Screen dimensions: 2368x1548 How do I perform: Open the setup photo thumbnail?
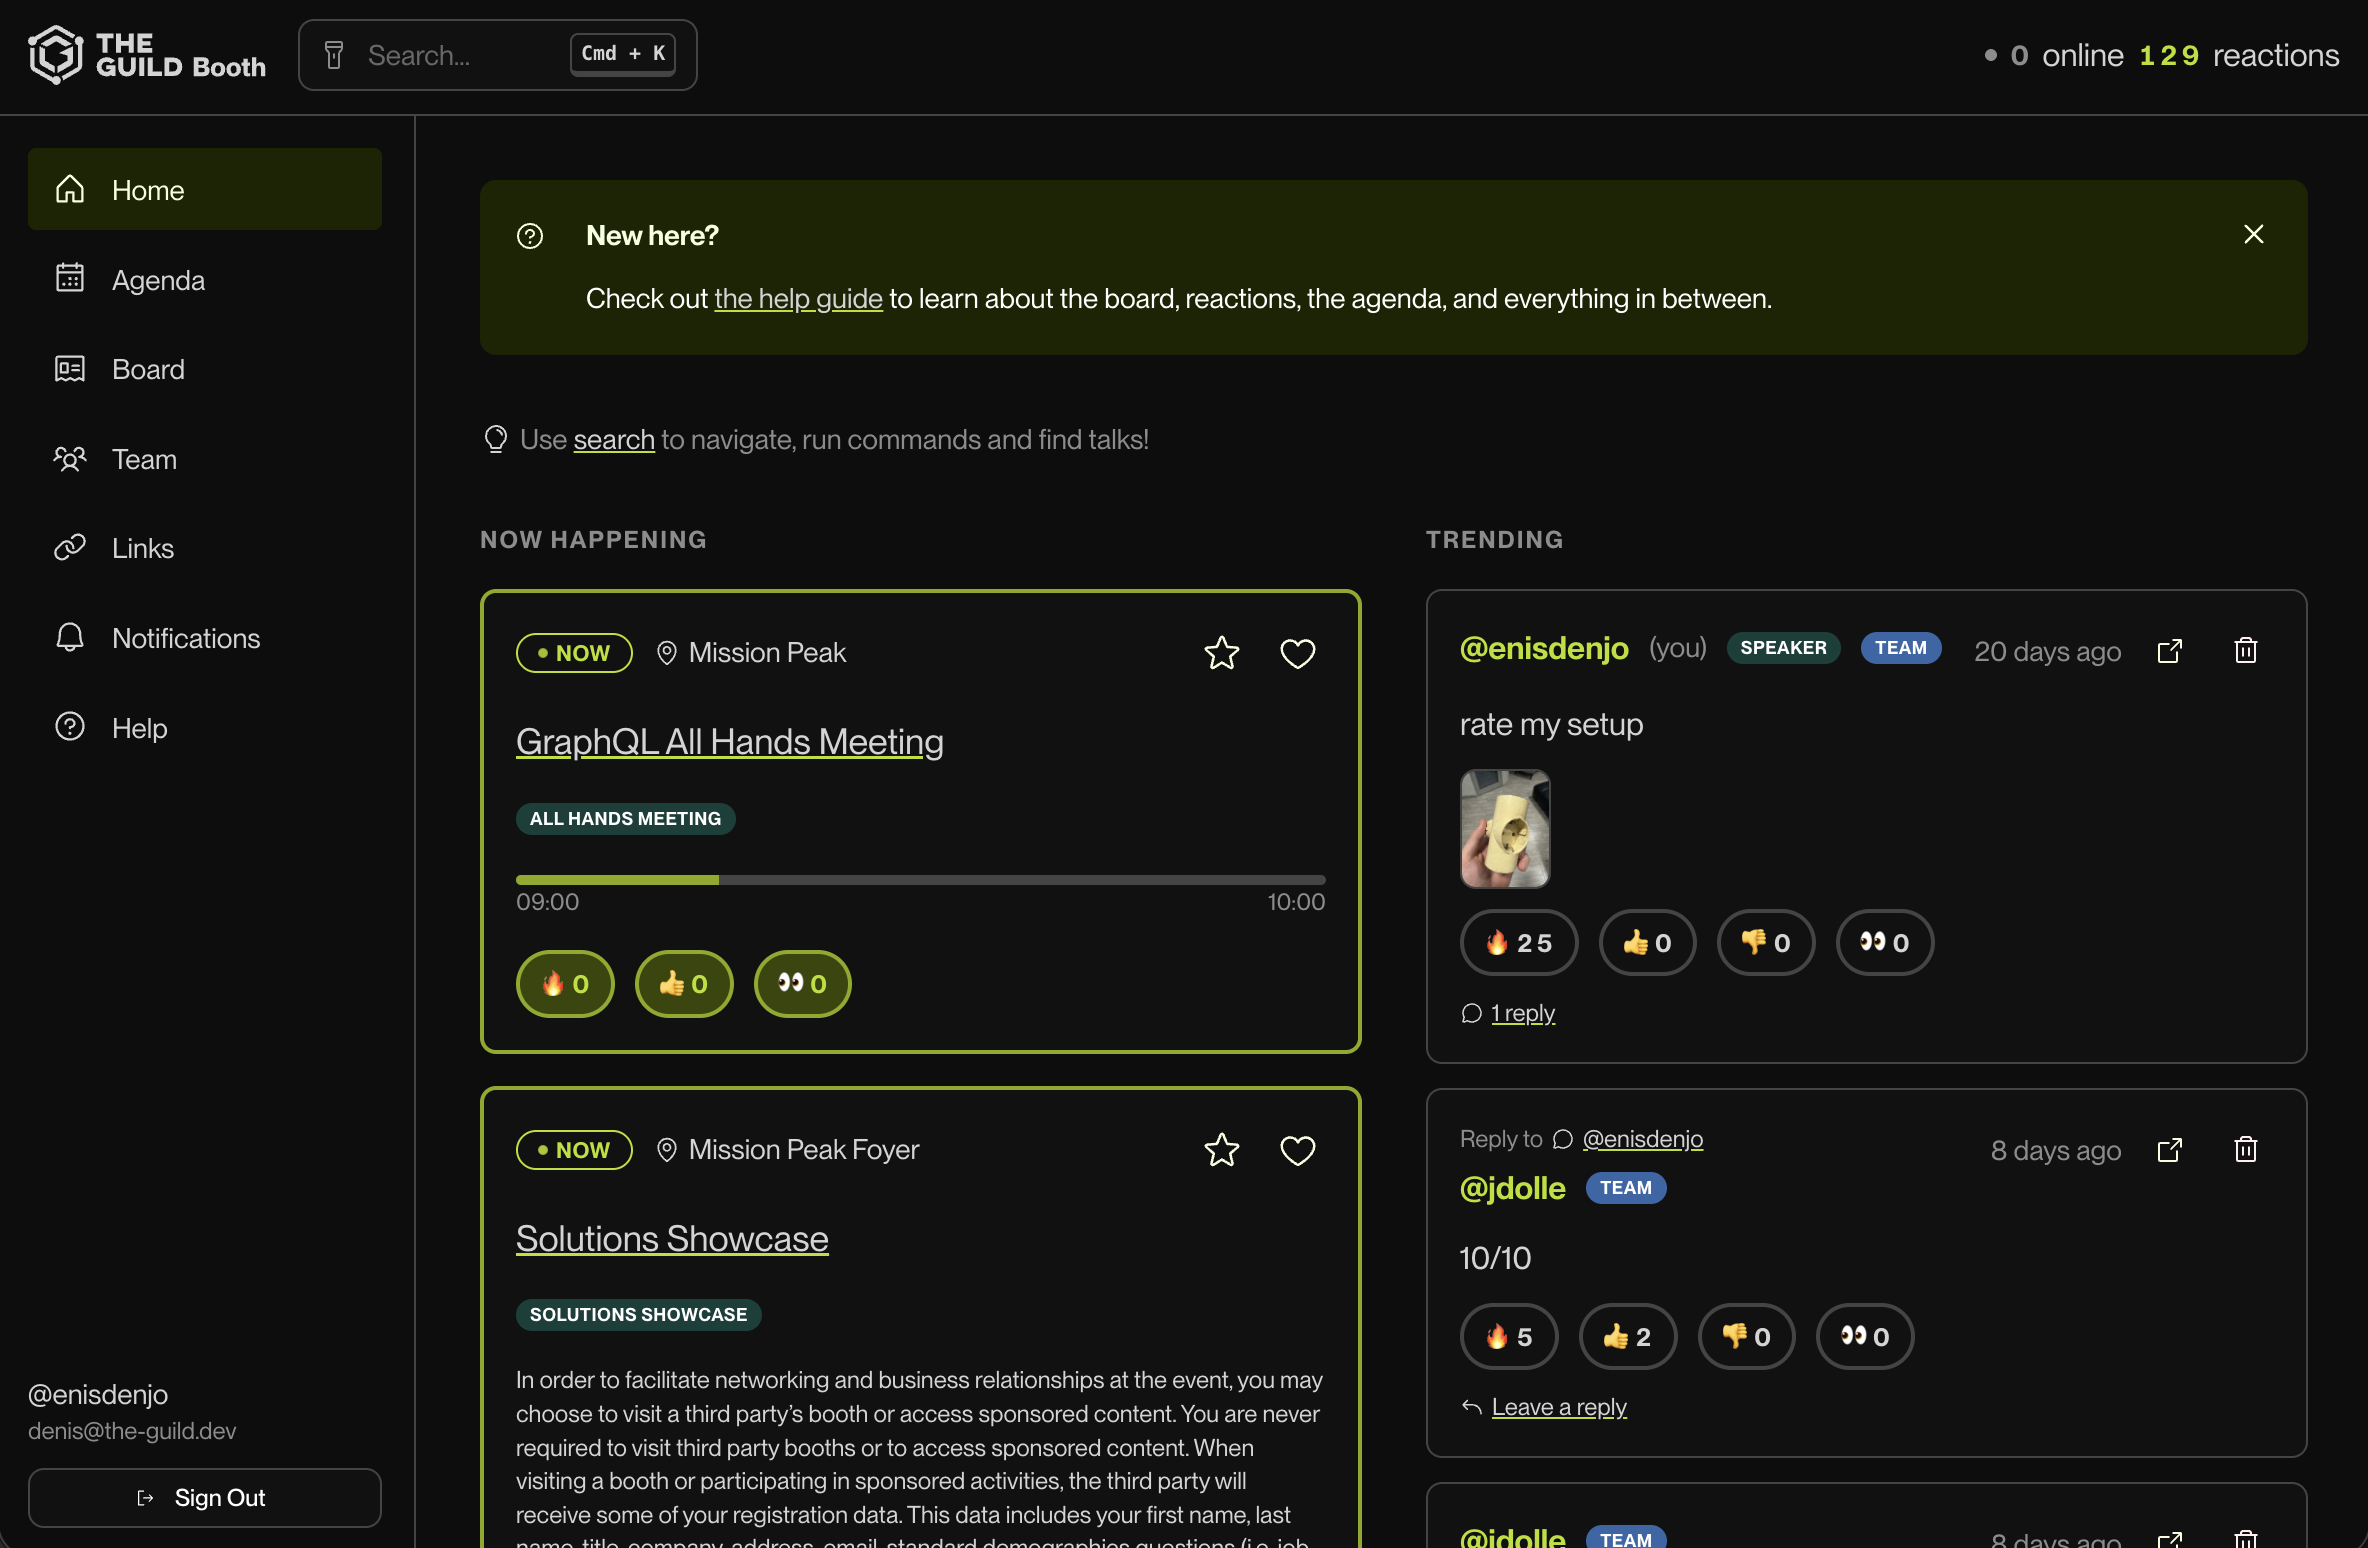pos(1505,828)
